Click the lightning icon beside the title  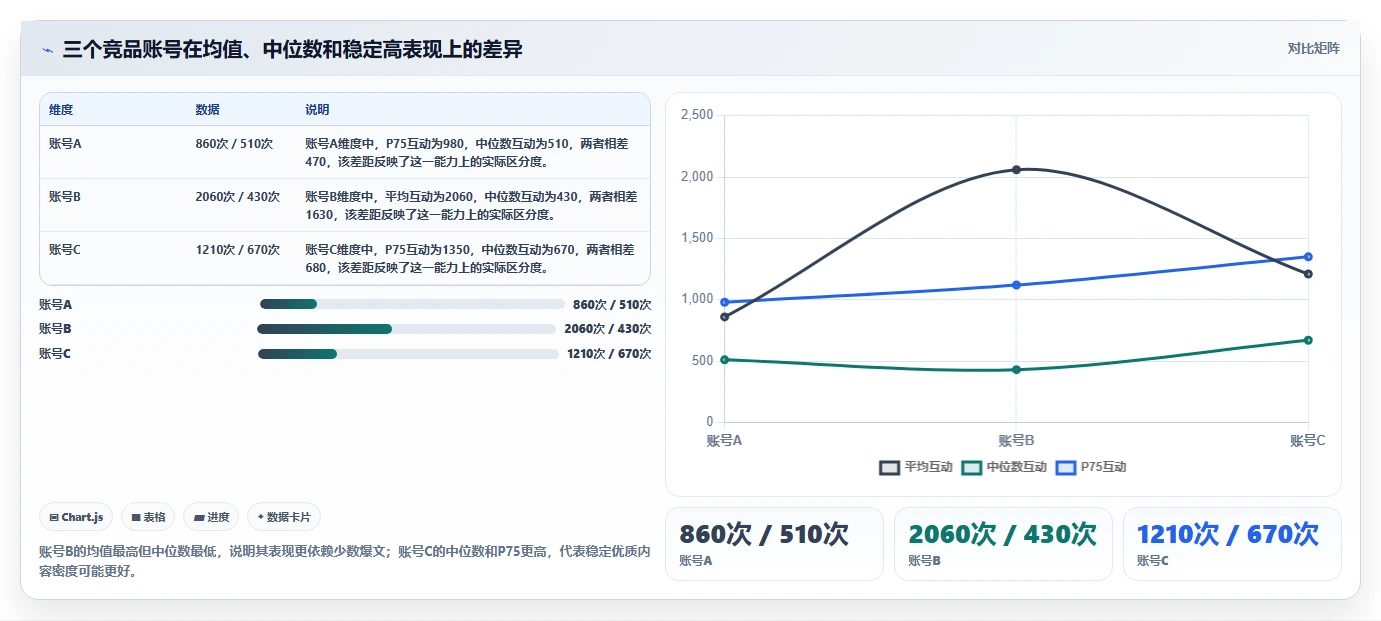click(x=47, y=49)
